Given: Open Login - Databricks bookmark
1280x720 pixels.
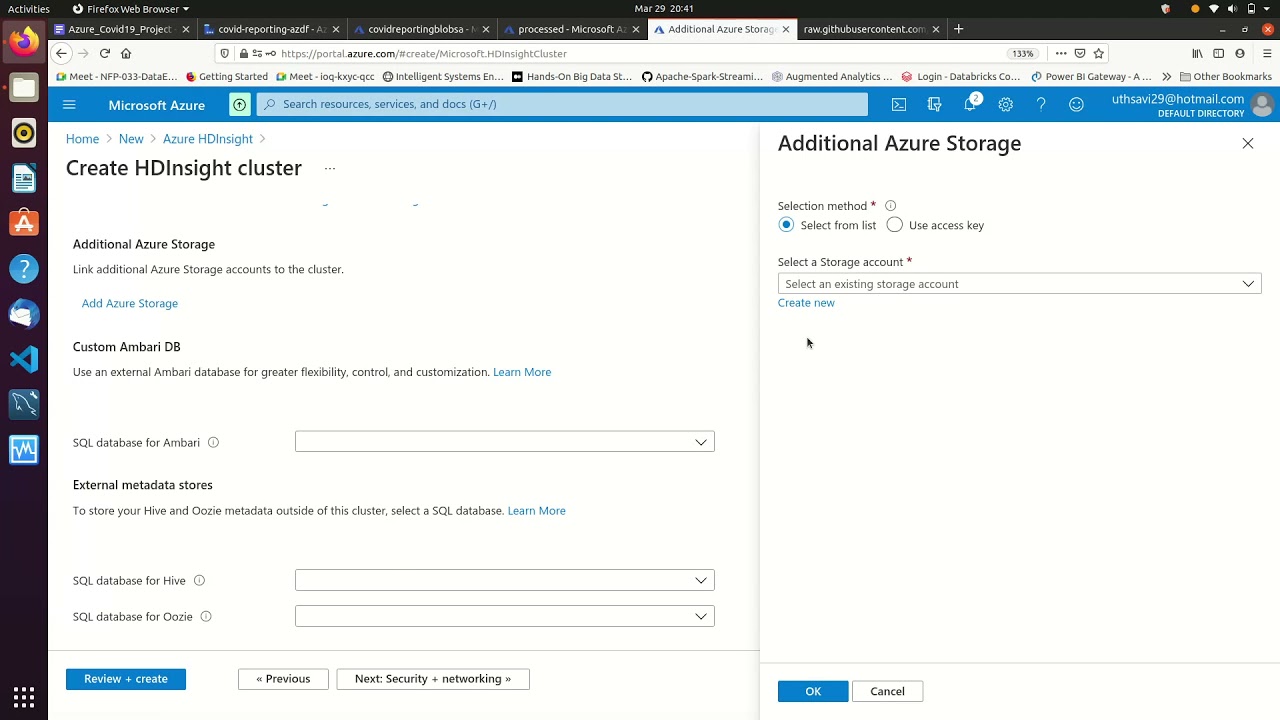Looking at the screenshot, I should (x=960, y=76).
